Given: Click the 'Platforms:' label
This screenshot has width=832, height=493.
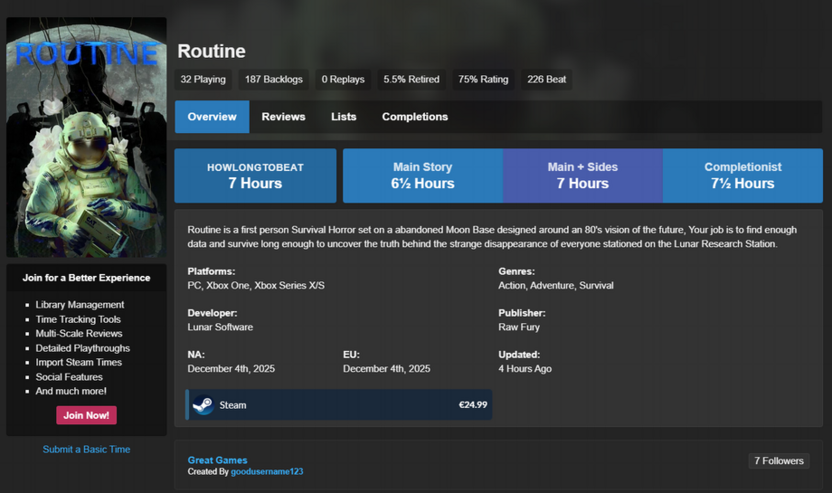Looking at the screenshot, I should point(211,271).
